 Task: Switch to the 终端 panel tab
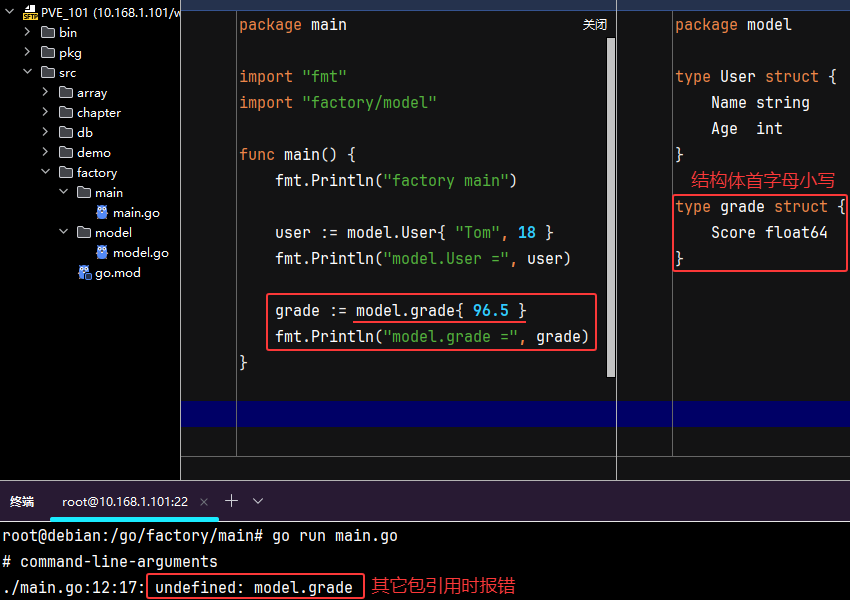pyautogui.click(x=22, y=501)
